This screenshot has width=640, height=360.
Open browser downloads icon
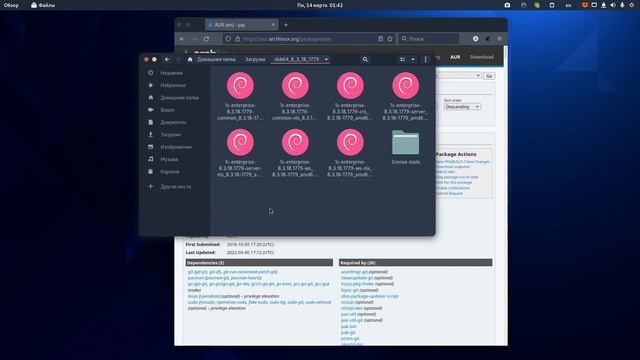[476, 39]
